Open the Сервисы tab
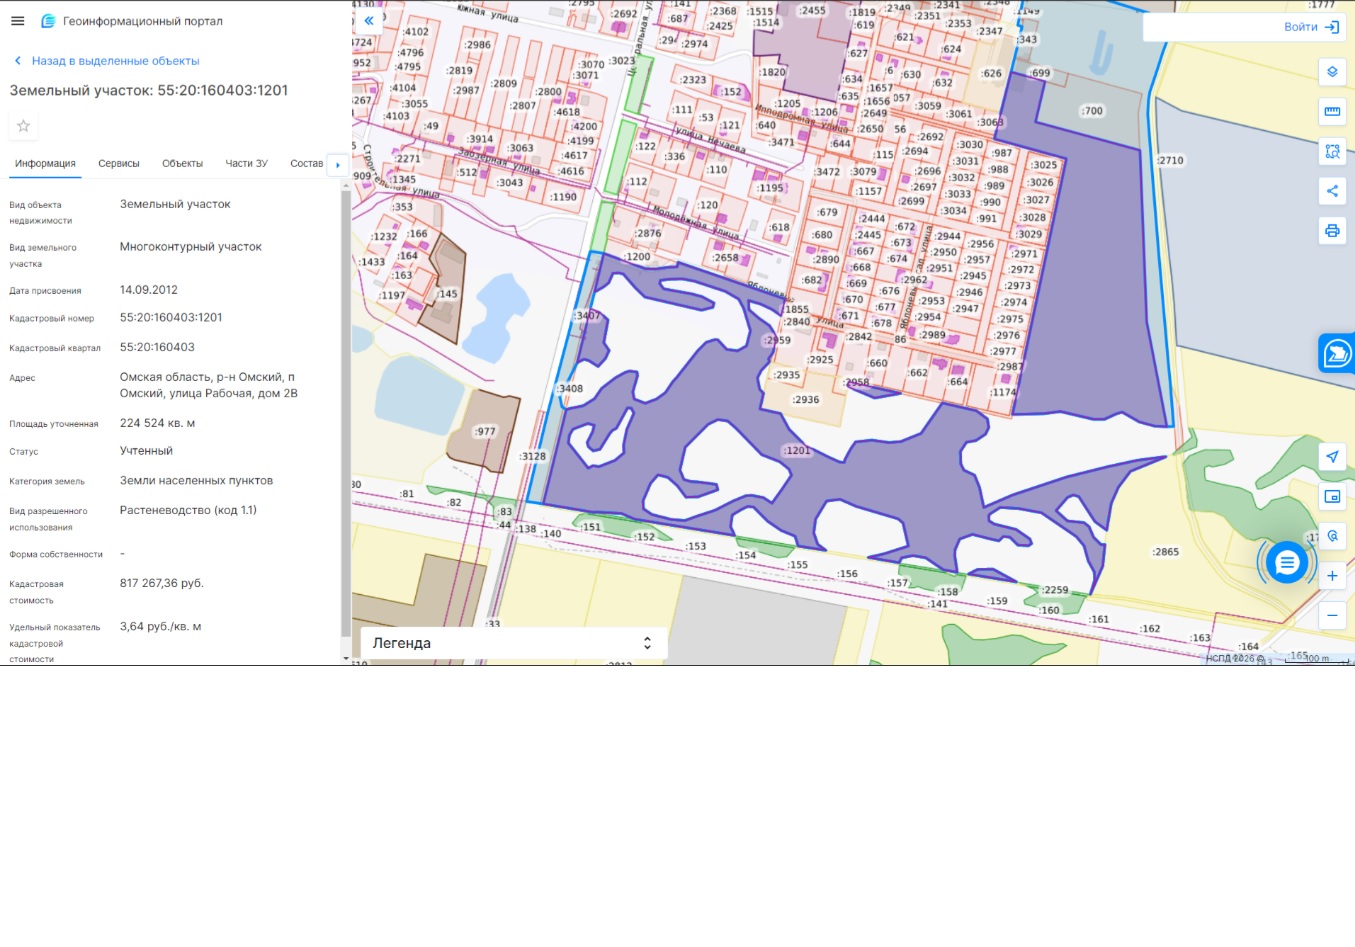1355x947 pixels. tap(119, 163)
